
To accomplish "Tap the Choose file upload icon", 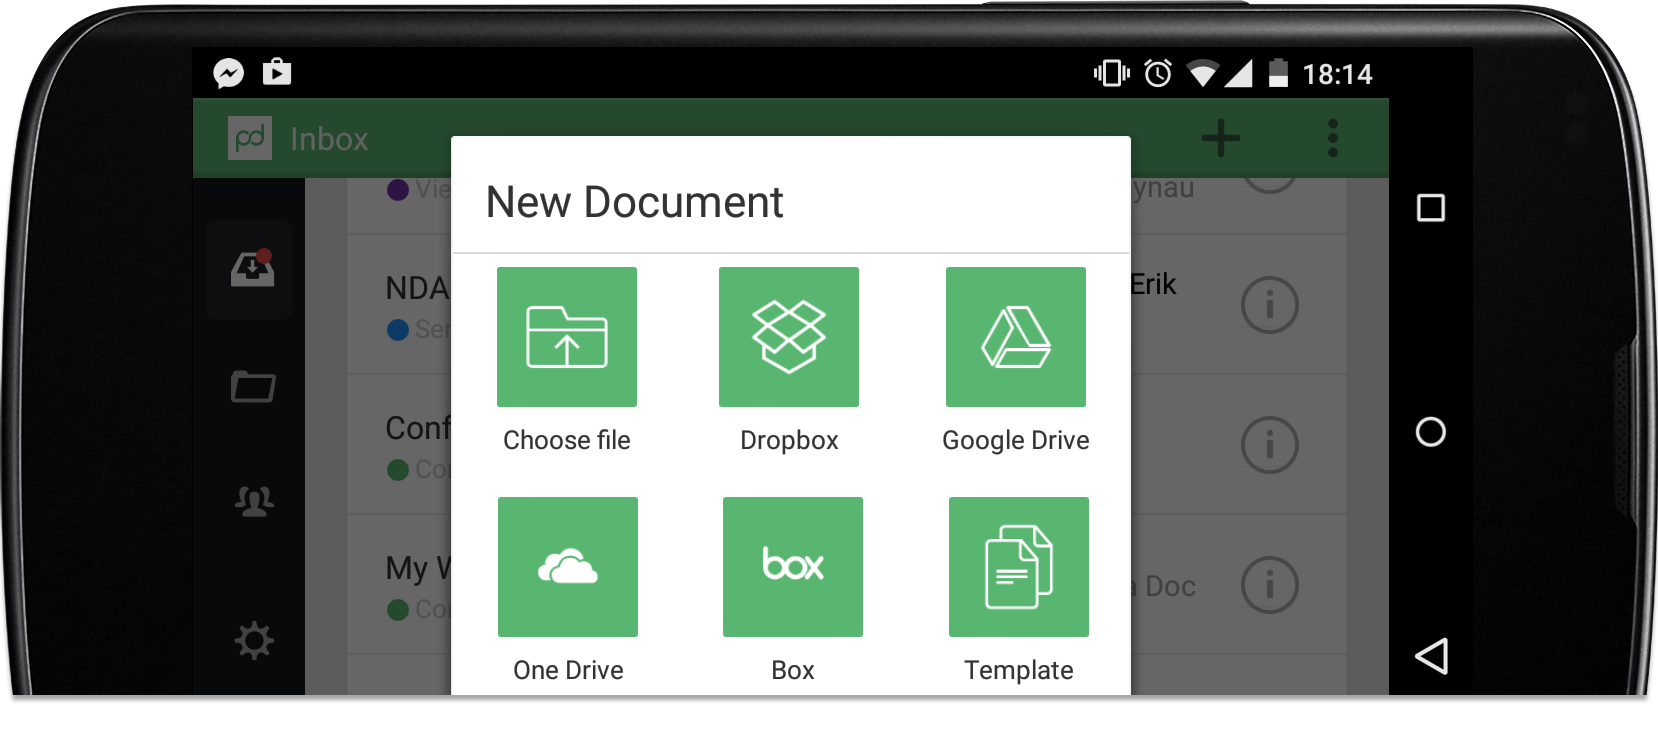I will pyautogui.click(x=566, y=337).
